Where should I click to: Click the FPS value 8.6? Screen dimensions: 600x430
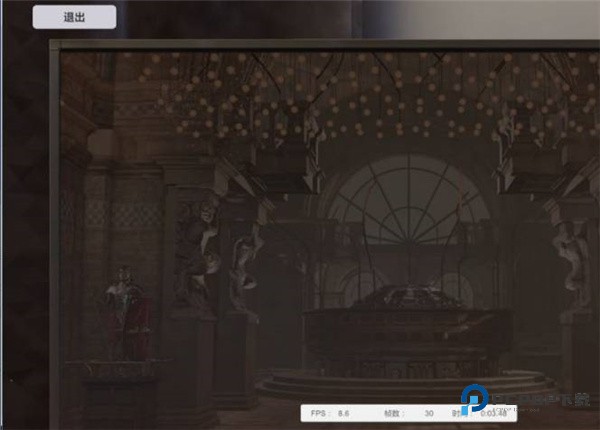[345, 411]
